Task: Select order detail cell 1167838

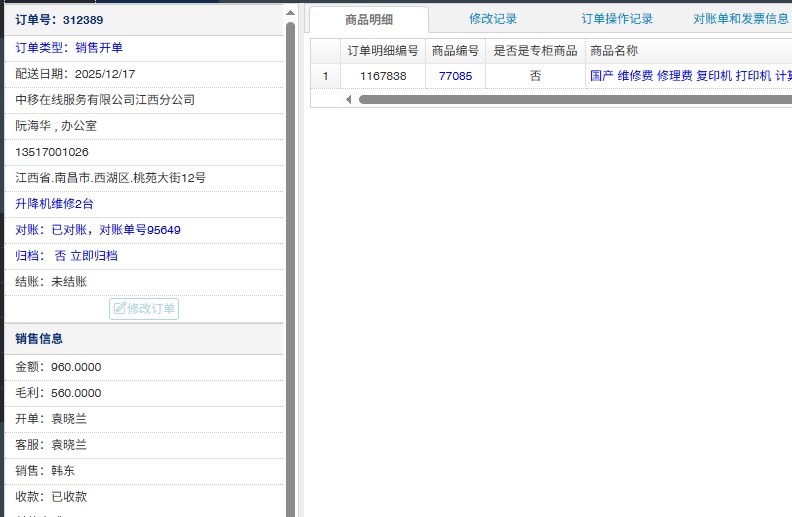Action: (x=383, y=76)
